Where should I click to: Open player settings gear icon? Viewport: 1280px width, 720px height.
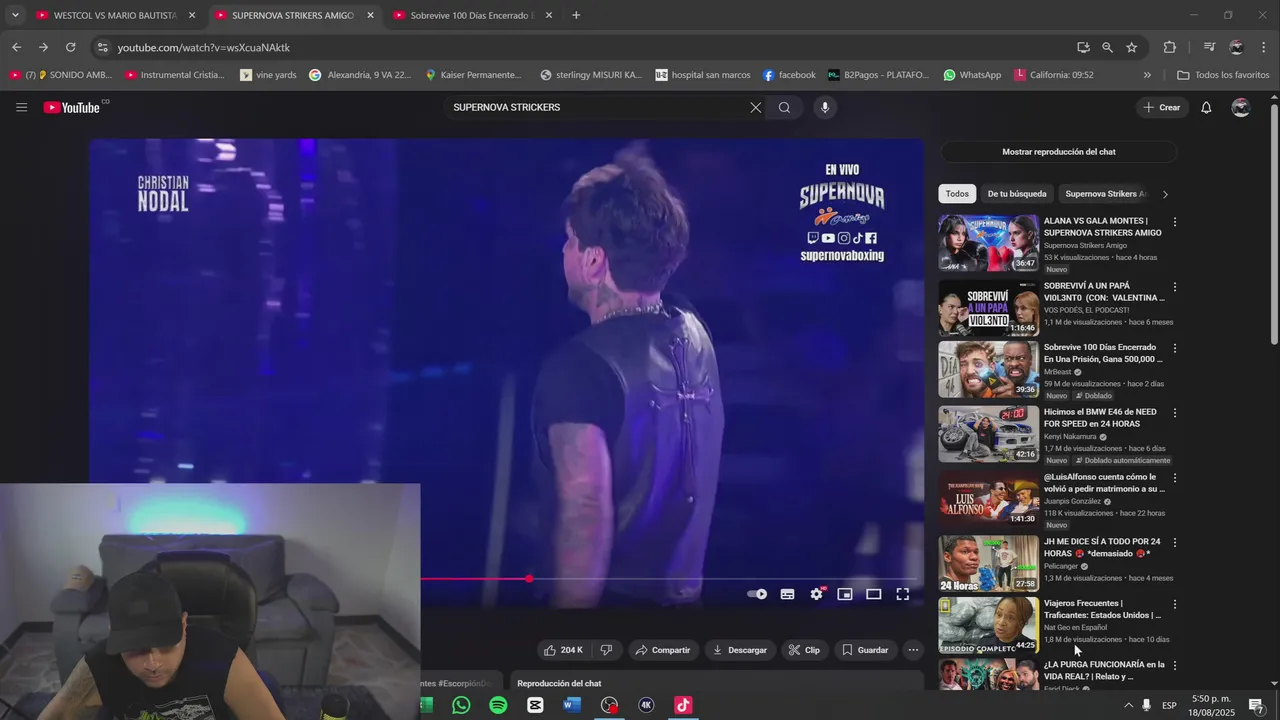(x=816, y=594)
